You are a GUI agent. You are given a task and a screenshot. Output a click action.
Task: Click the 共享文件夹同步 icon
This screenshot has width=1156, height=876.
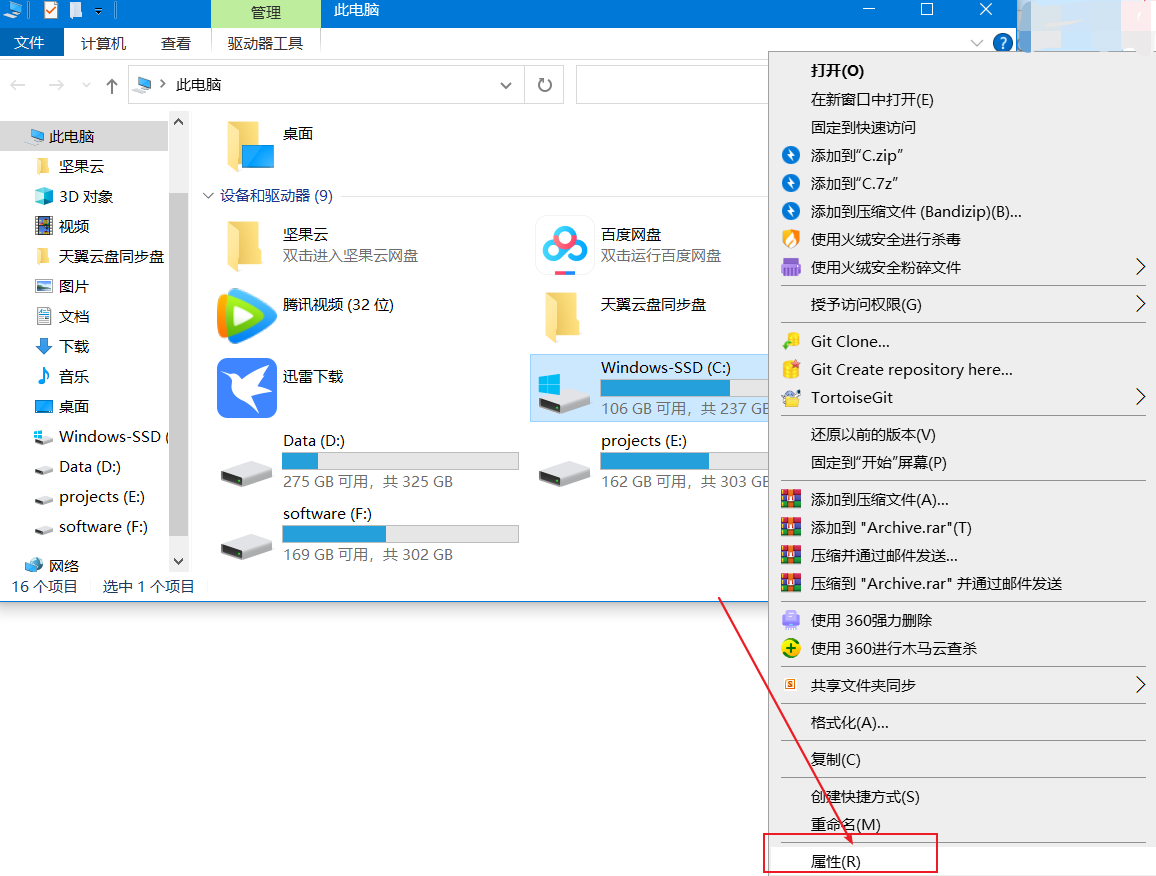[790, 684]
